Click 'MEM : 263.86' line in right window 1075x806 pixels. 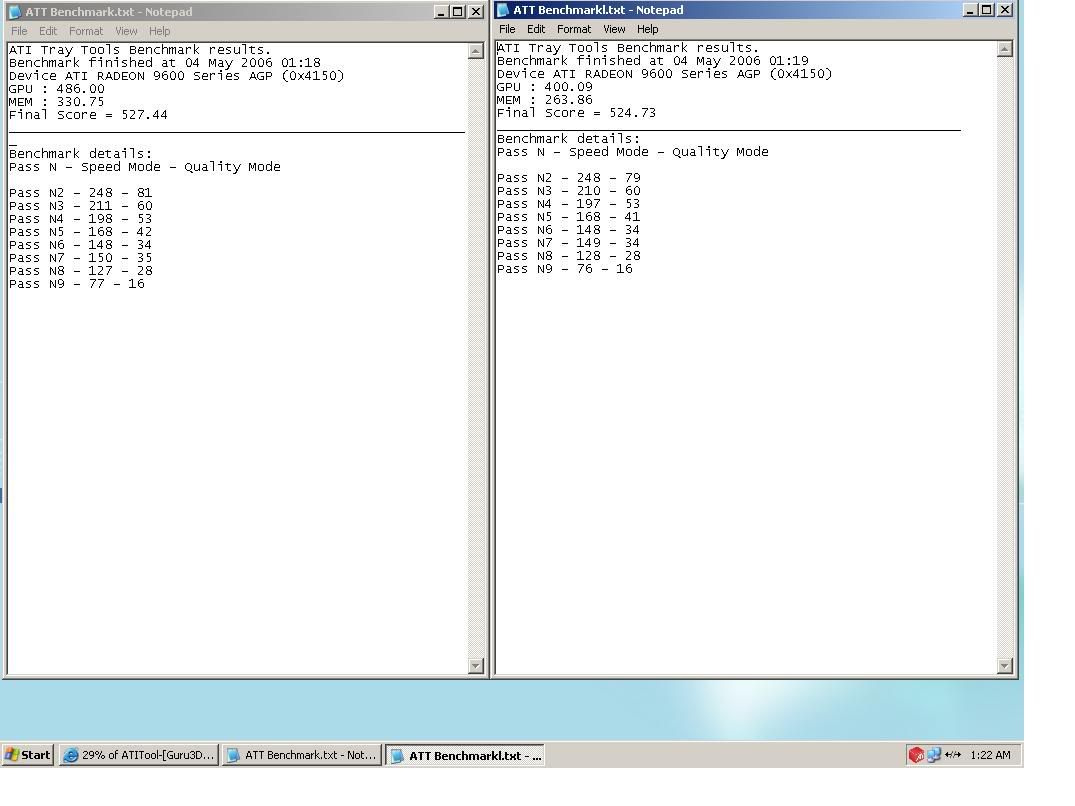pos(545,99)
